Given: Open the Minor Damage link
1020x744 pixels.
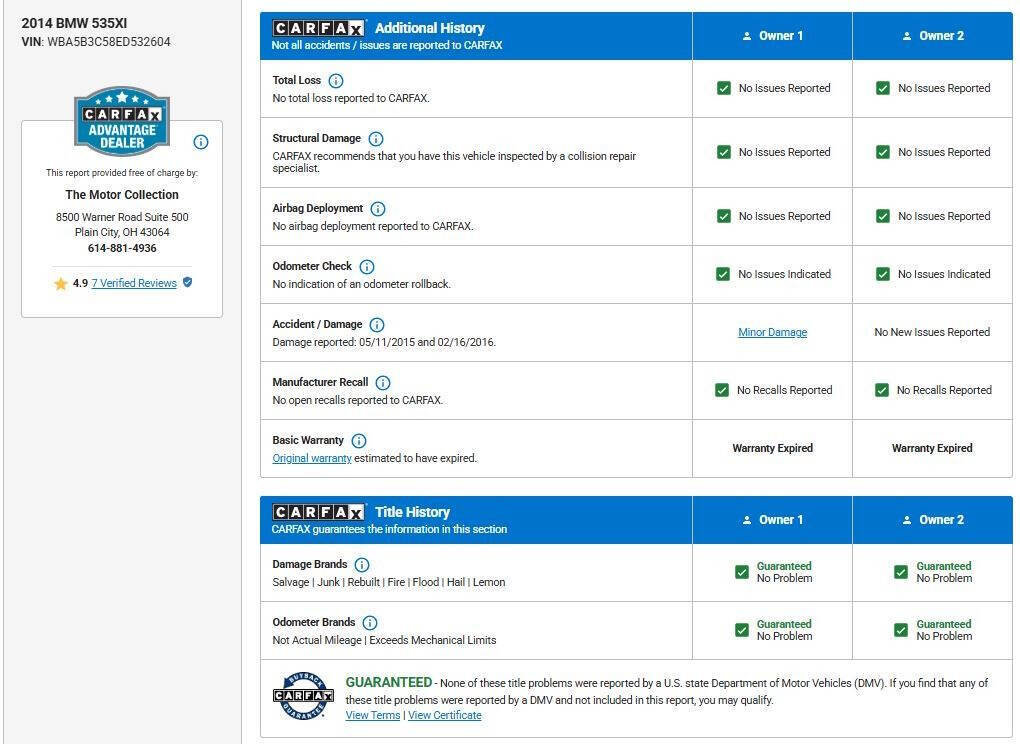Looking at the screenshot, I should click(x=772, y=332).
